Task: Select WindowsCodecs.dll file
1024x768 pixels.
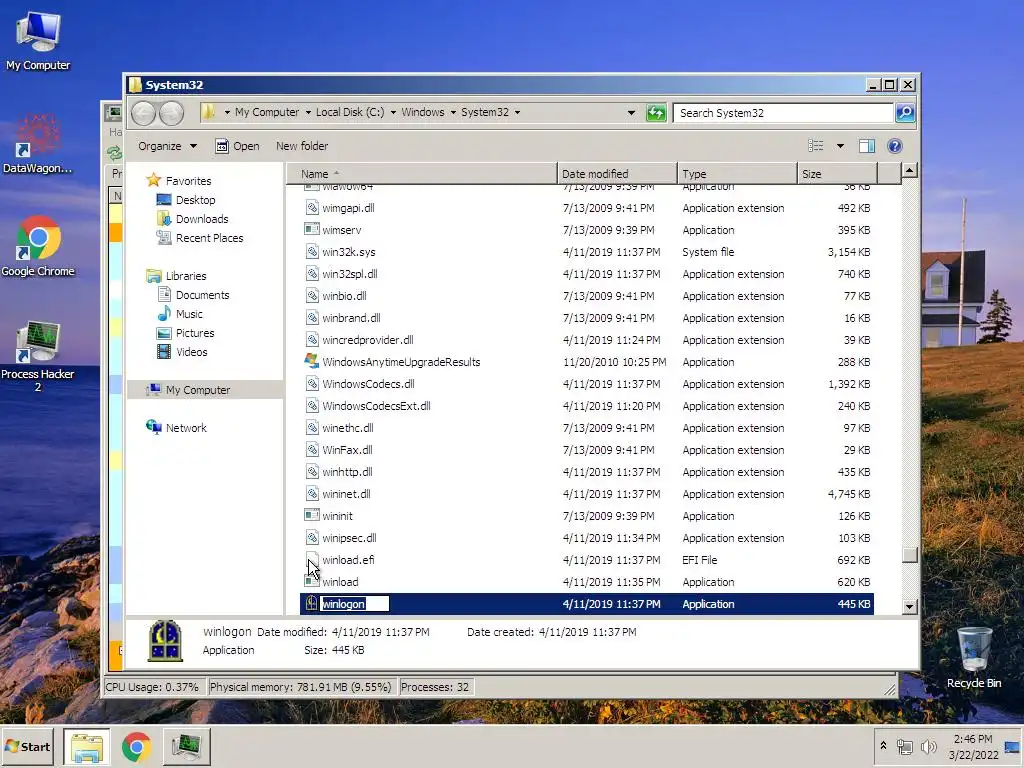Action: (x=587, y=383)
